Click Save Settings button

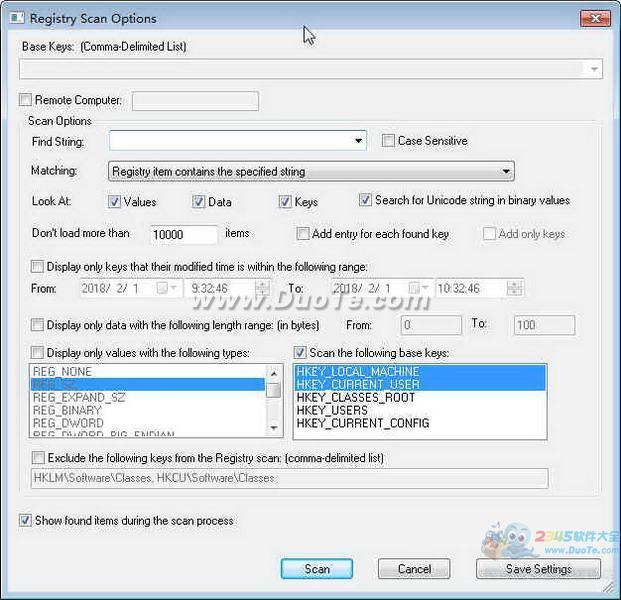(538, 569)
